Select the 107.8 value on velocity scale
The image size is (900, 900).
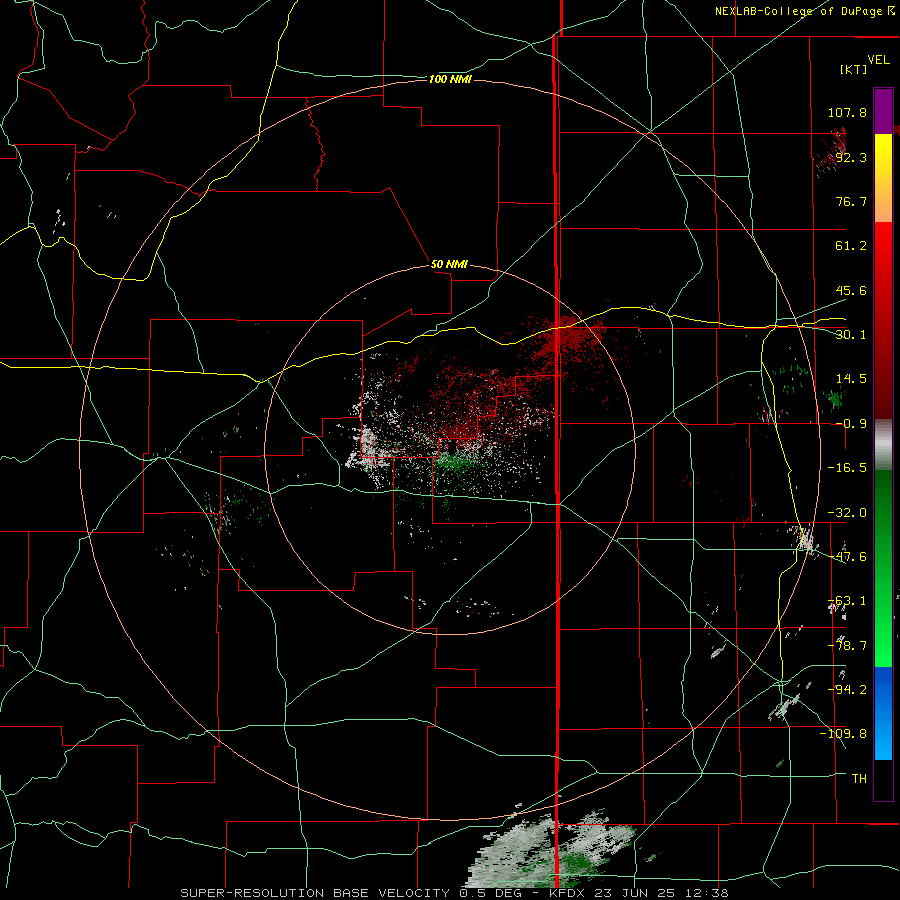pos(847,112)
